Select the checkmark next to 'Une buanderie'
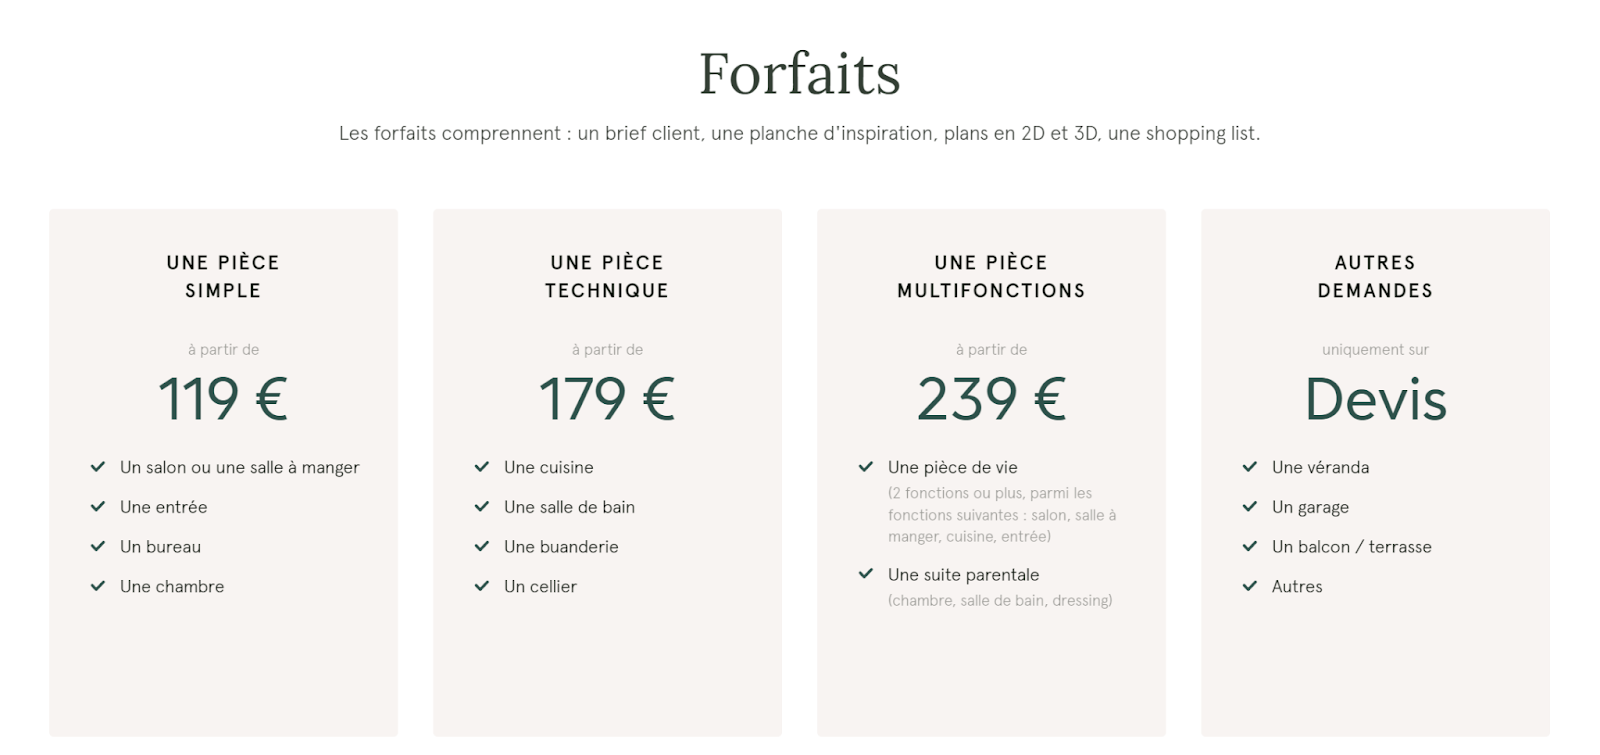1600x755 pixels. [482, 547]
